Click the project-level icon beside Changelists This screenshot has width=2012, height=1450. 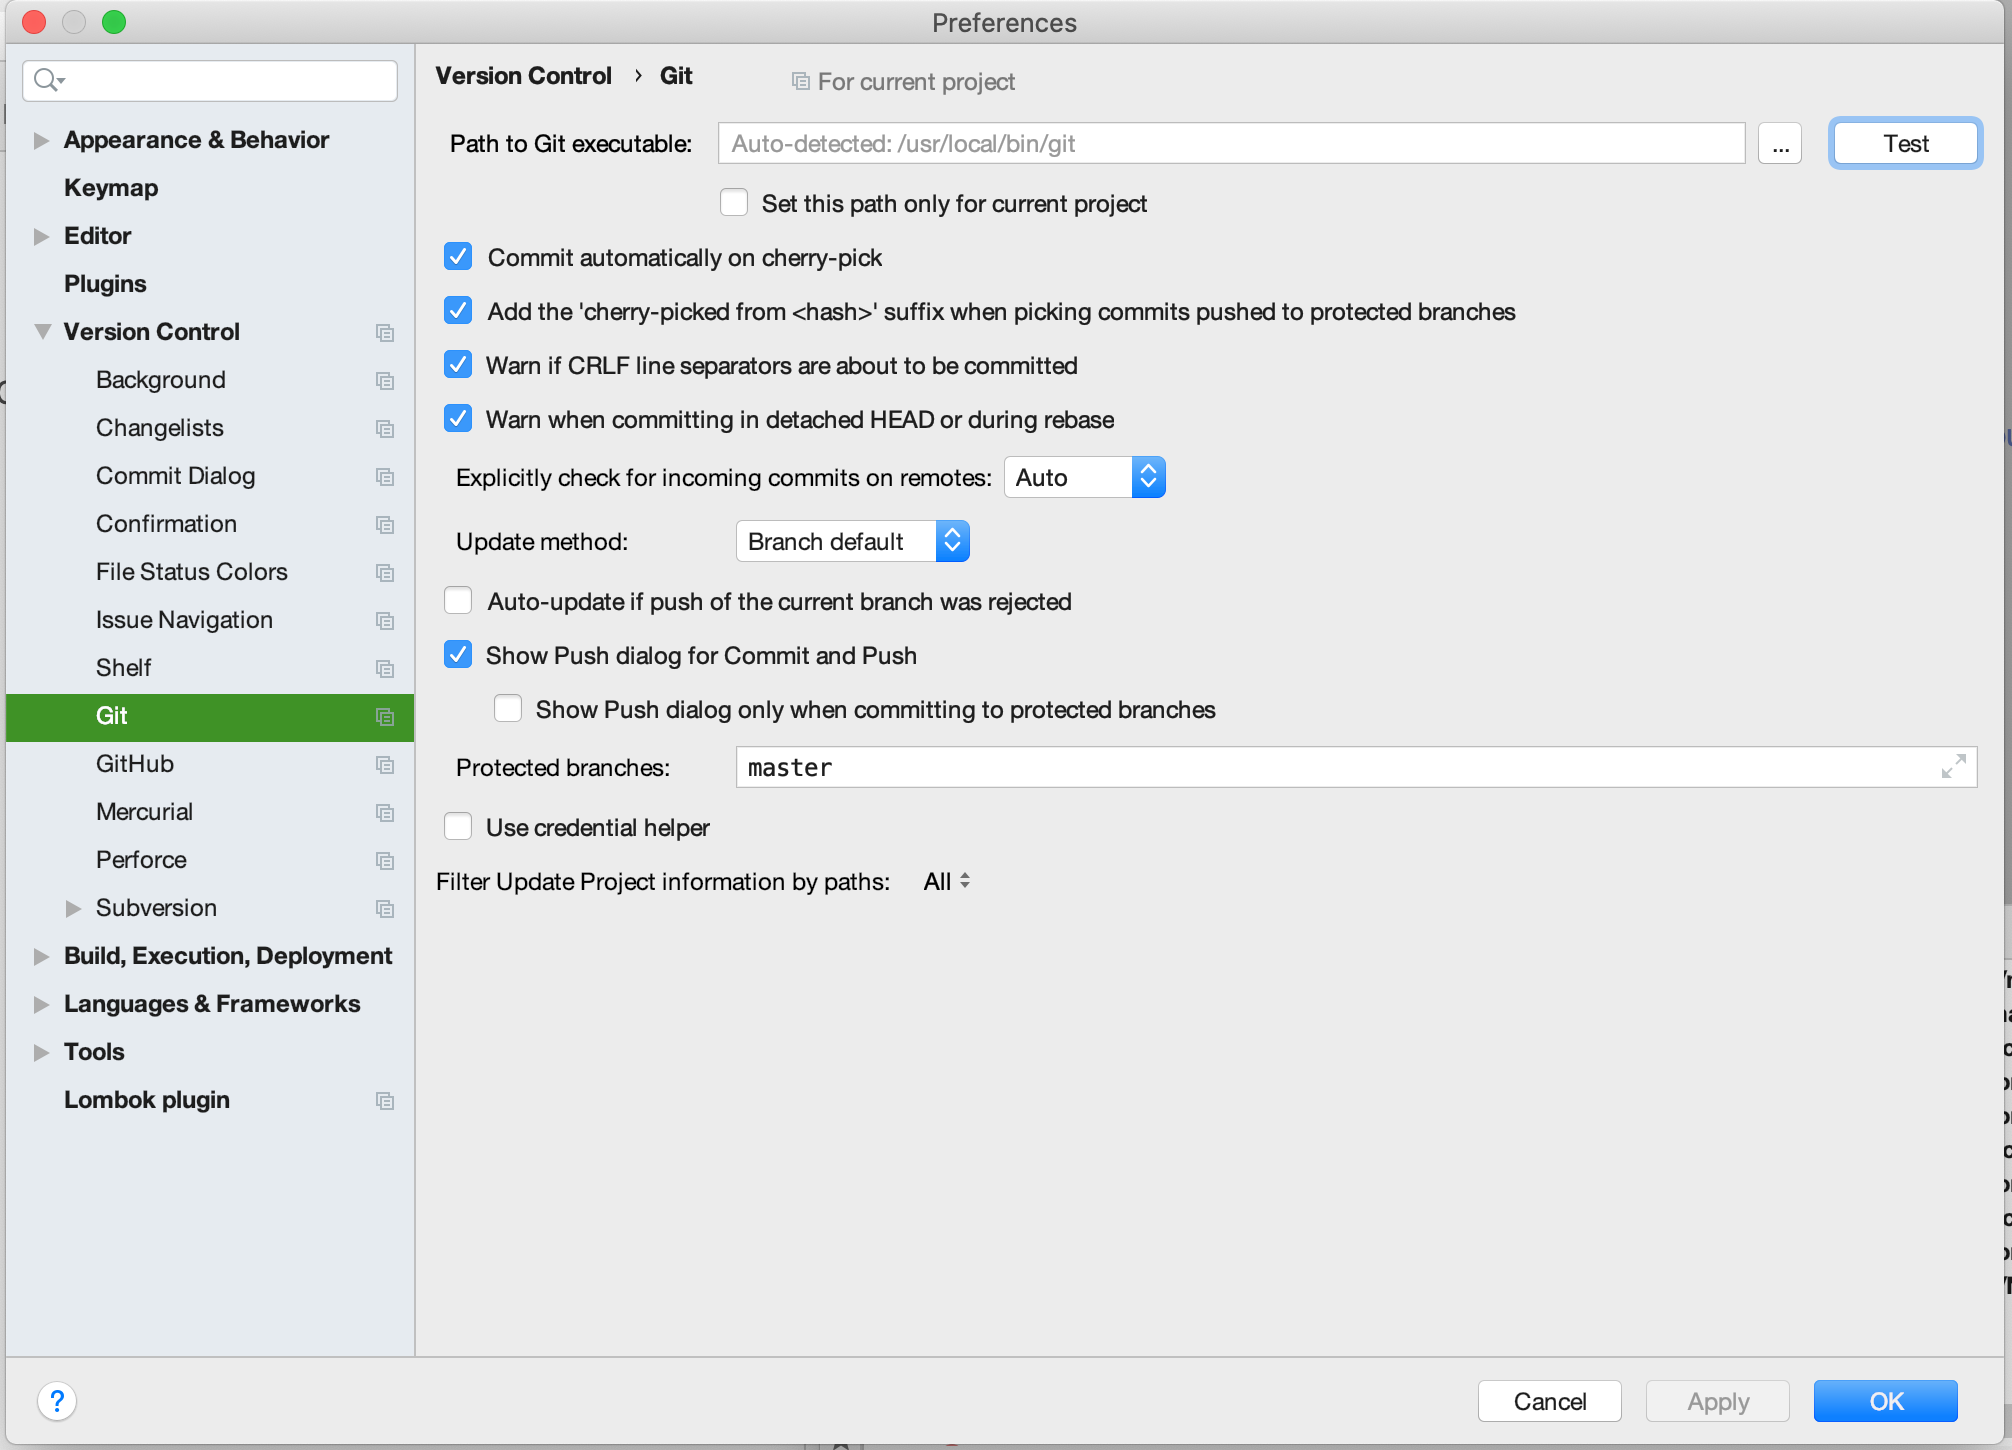point(385,429)
